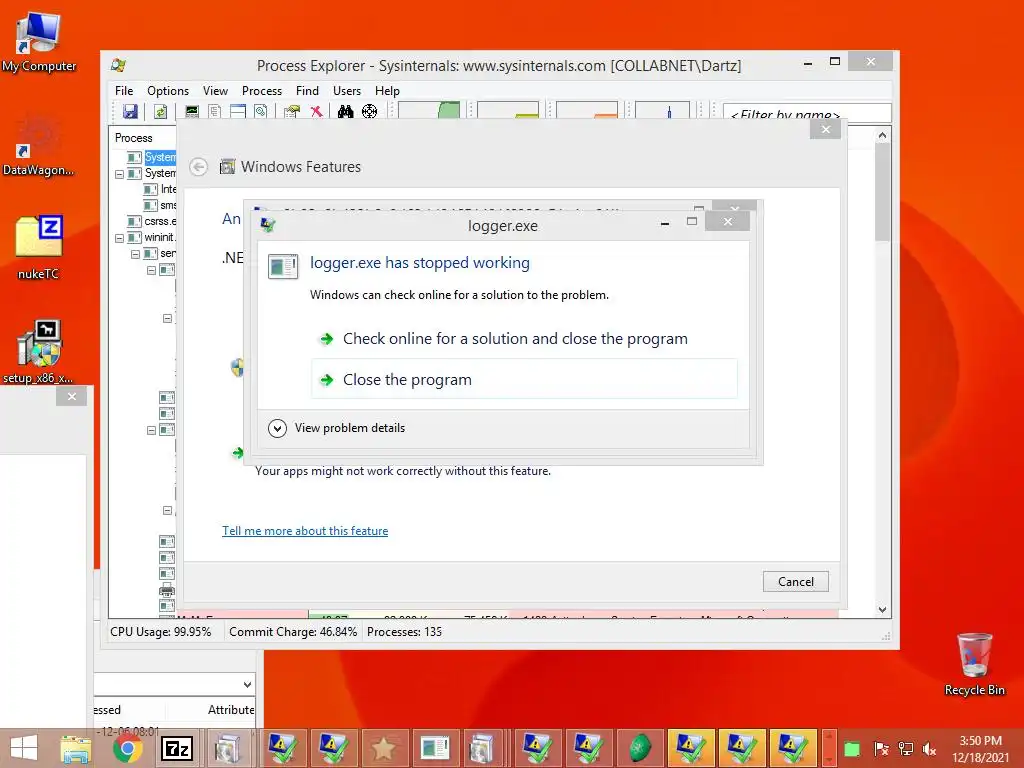Click 'Processes: 135' in status bar
Screen dimensions: 1024x768
coord(404,632)
